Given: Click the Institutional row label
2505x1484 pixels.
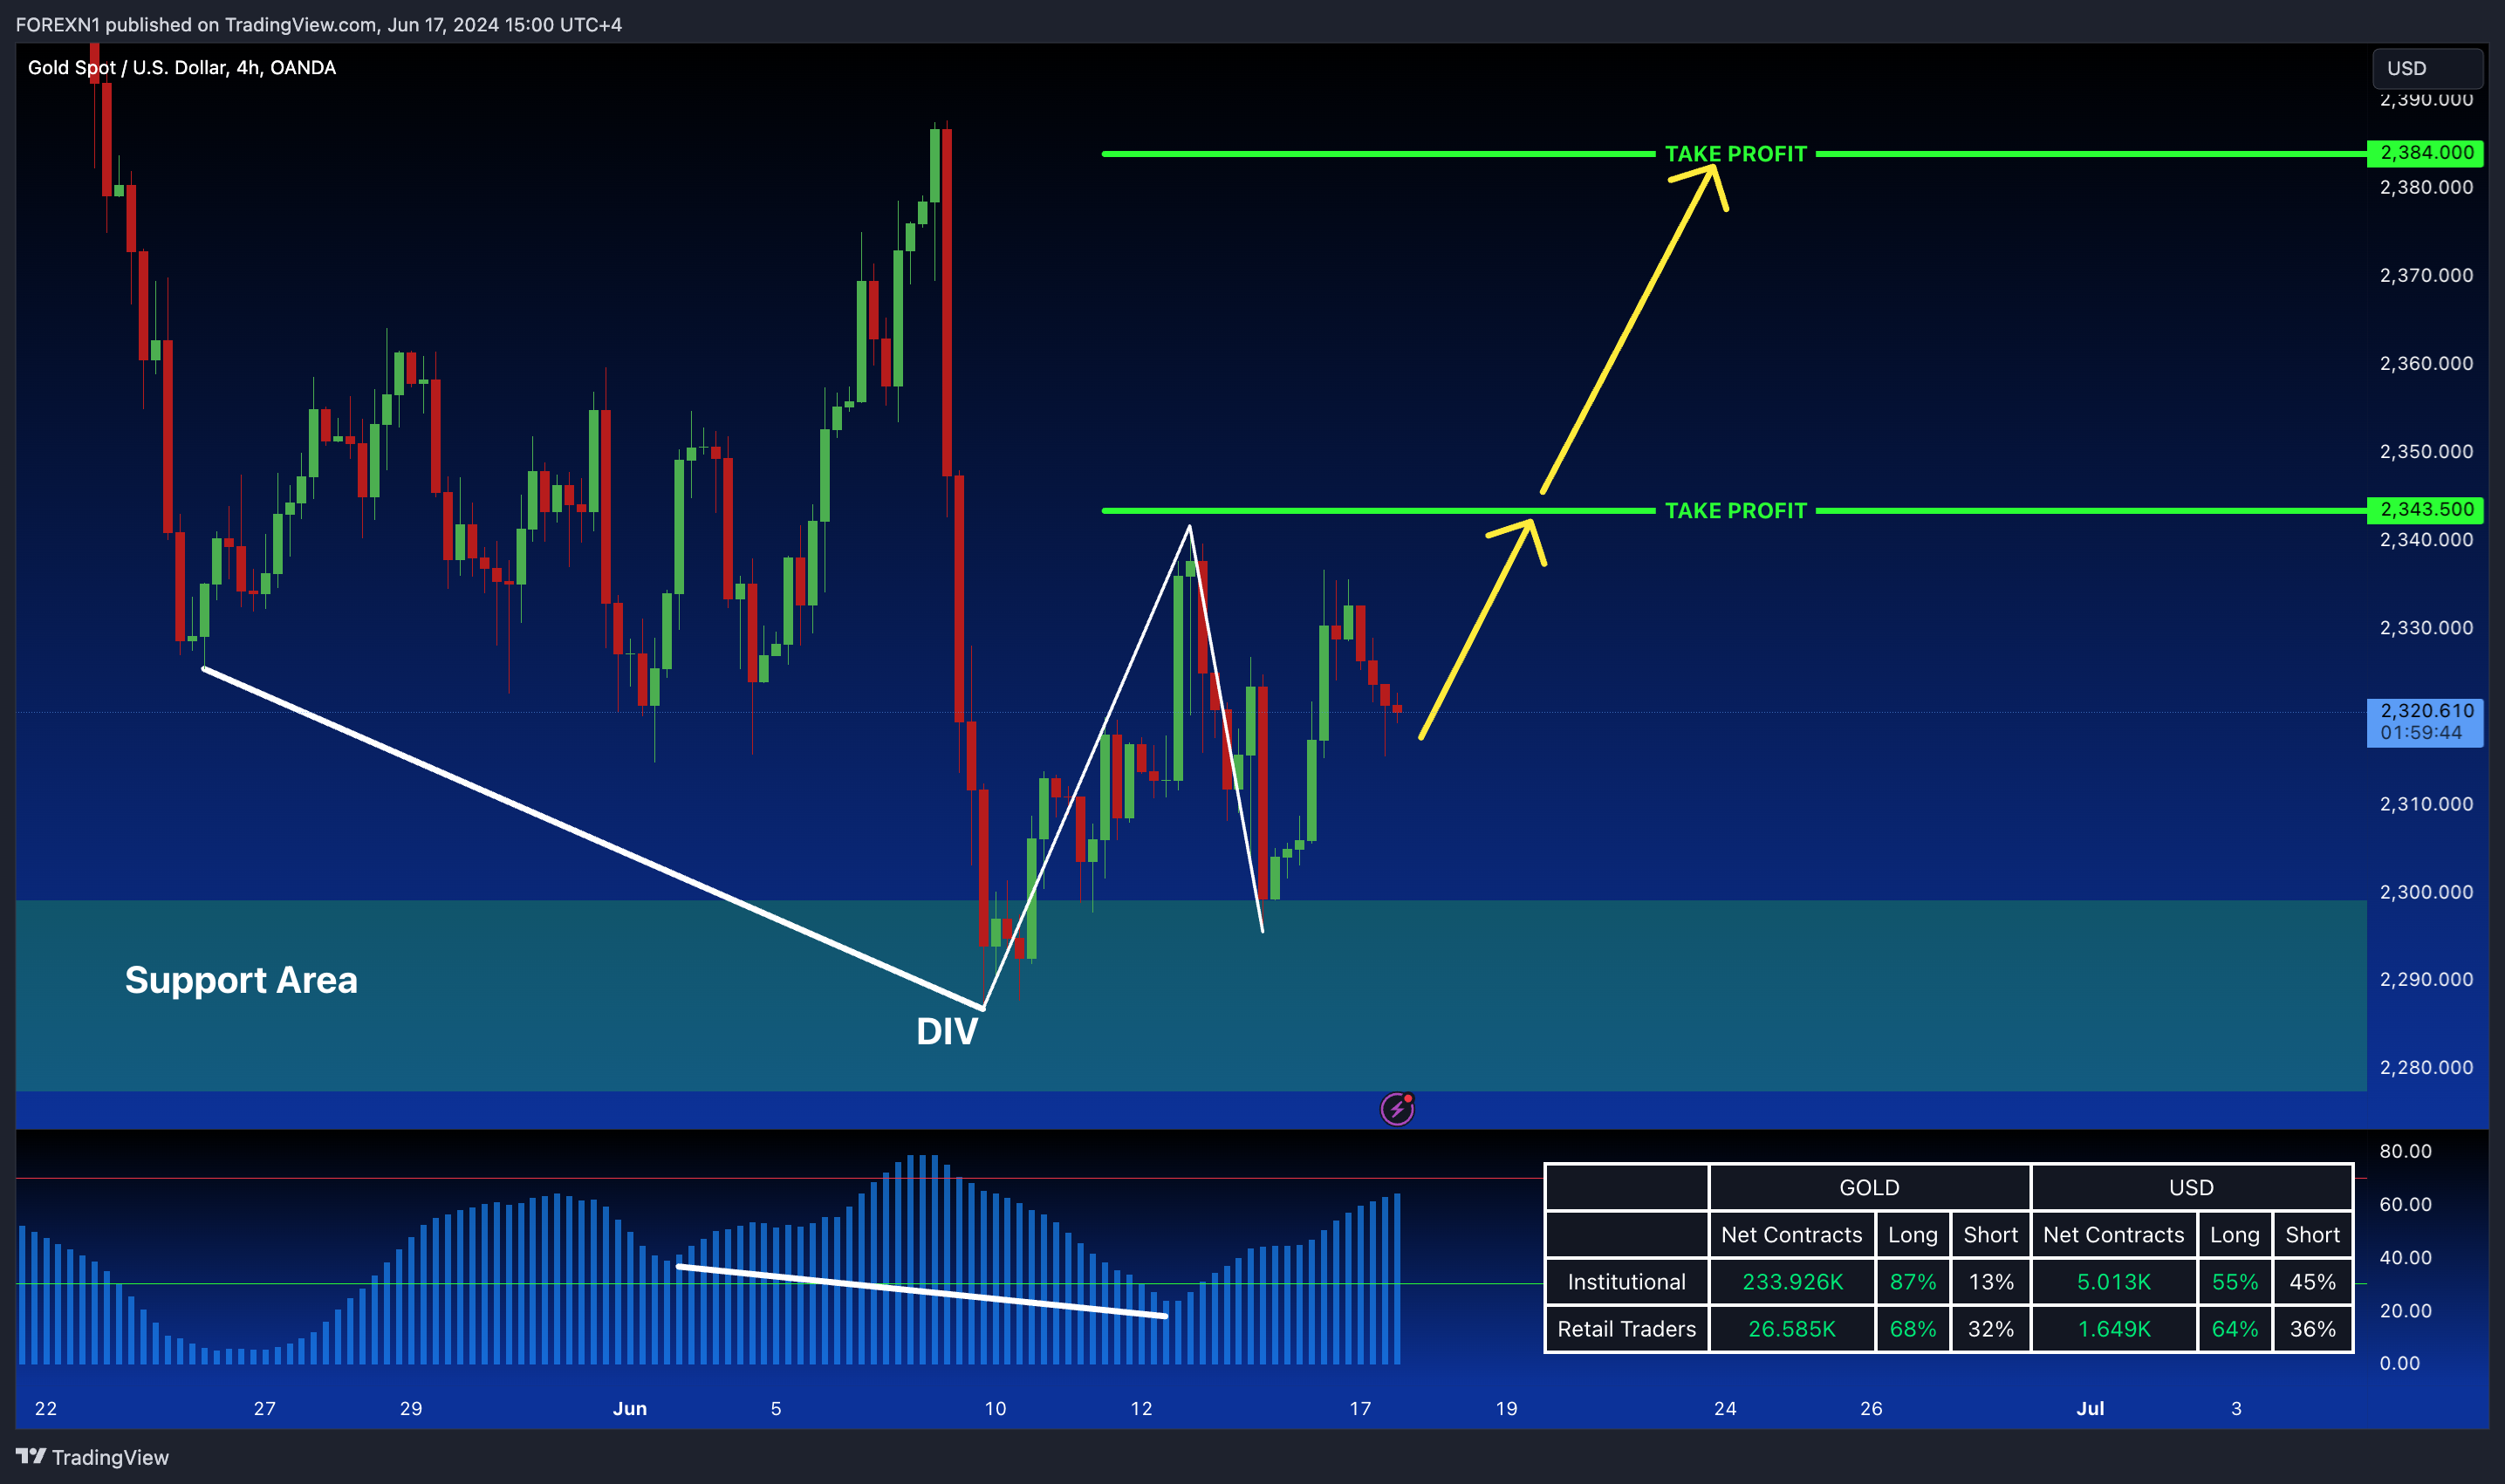Looking at the screenshot, I should click(x=1626, y=1282).
